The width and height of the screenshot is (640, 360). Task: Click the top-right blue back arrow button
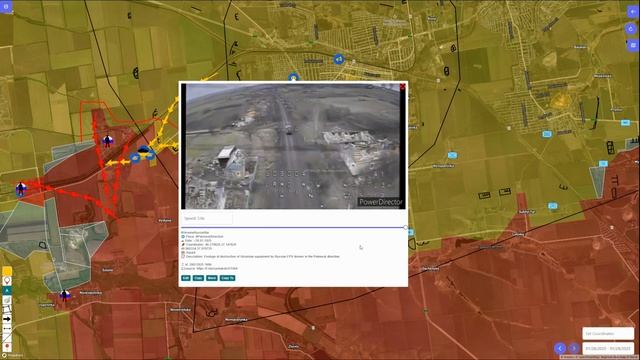(633, 12)
